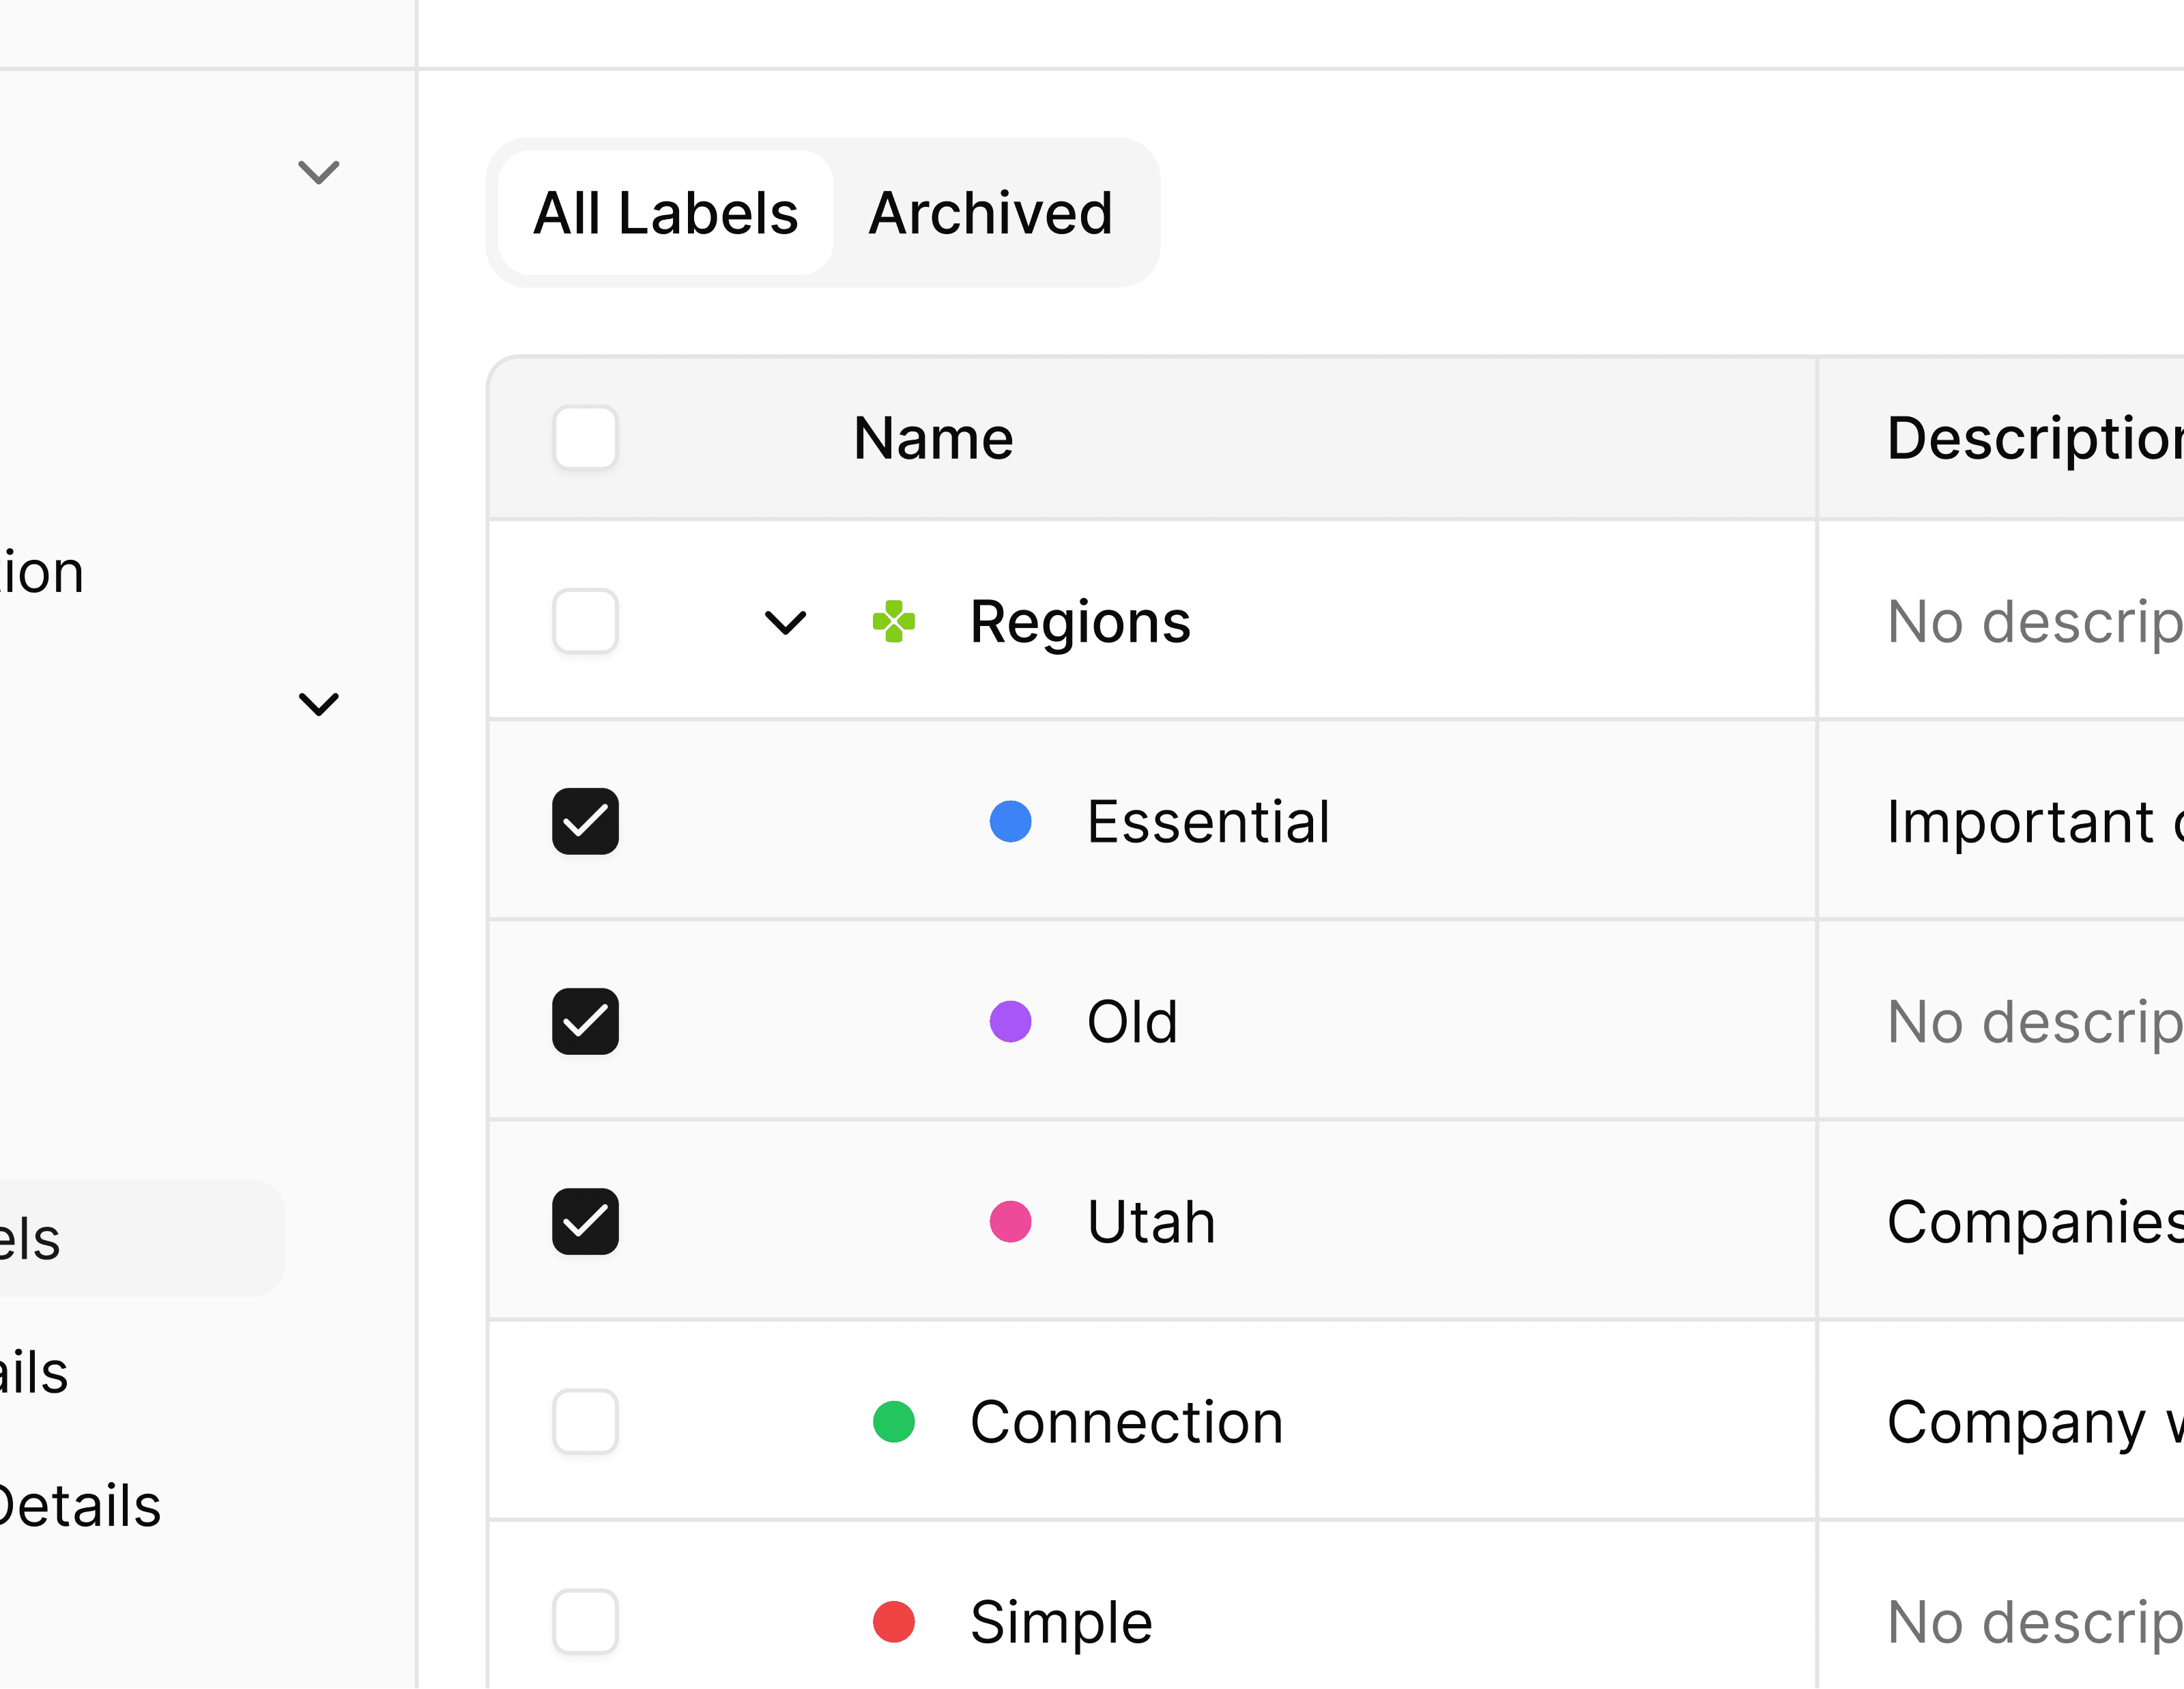Click the green Regions group icon

coord(893,621)
